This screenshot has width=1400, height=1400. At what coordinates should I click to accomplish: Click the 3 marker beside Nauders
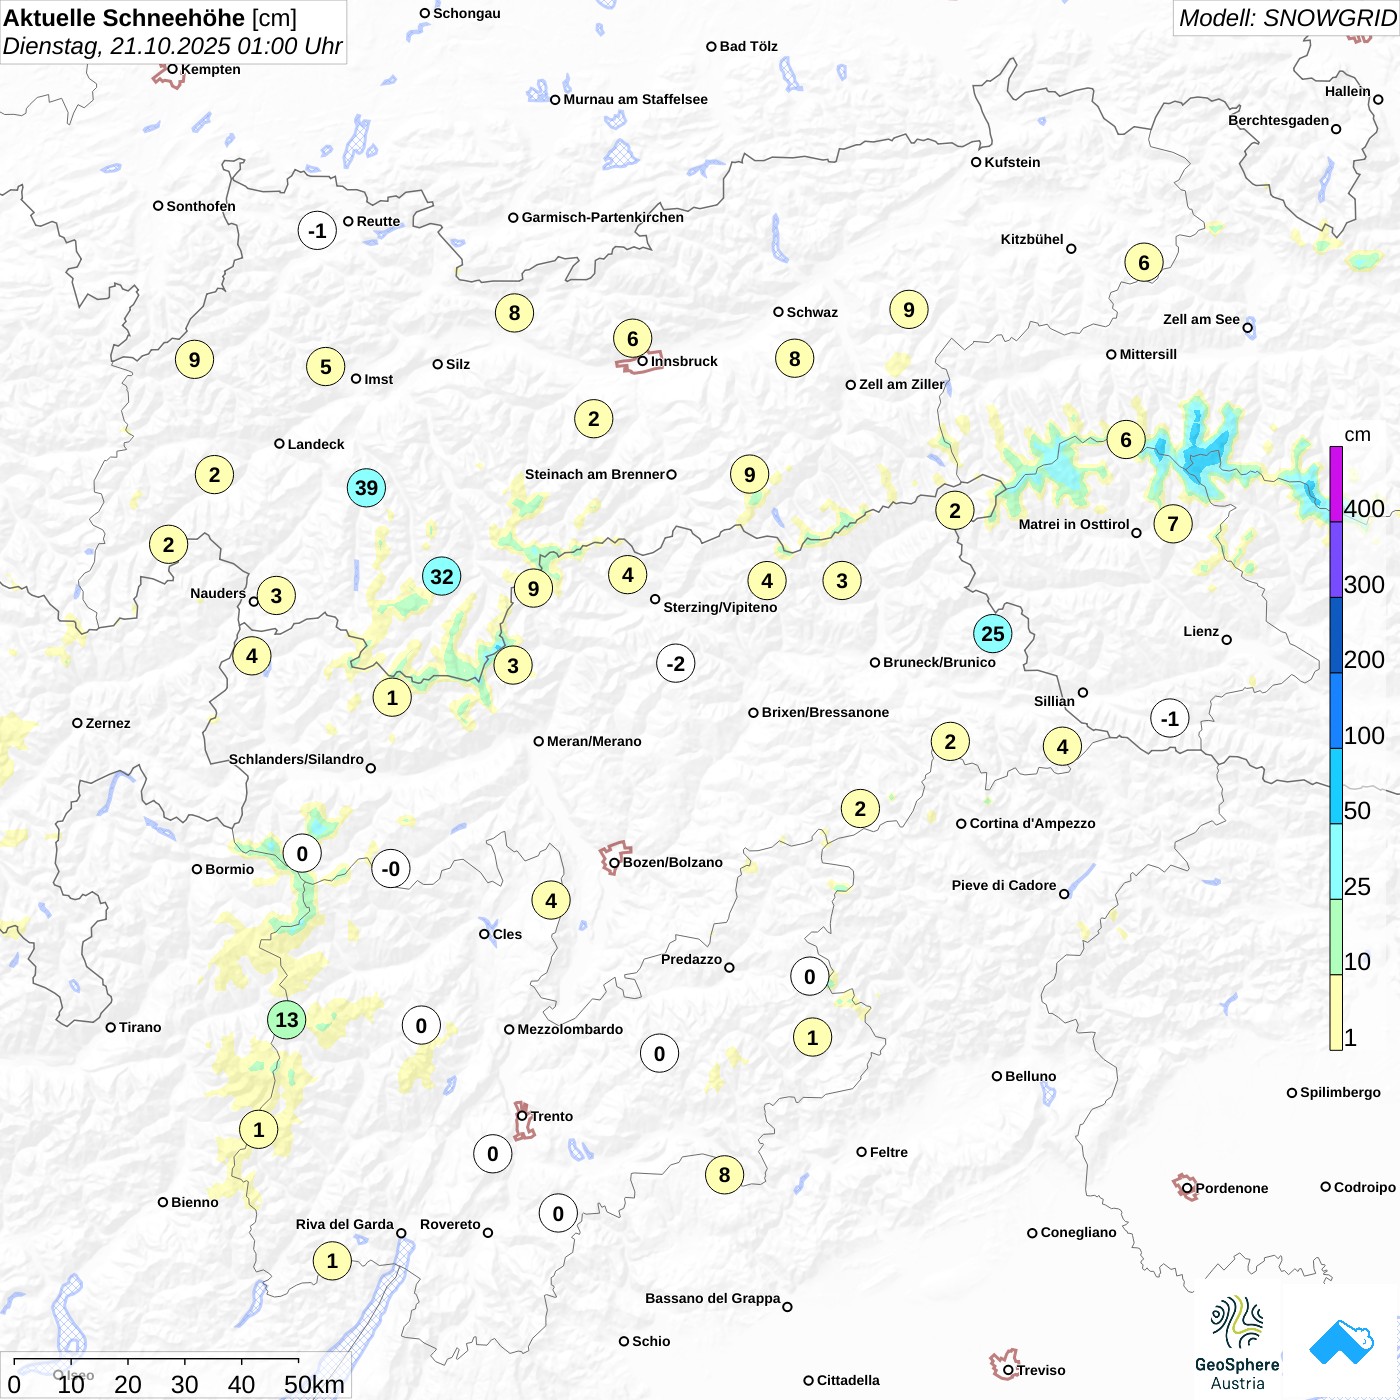pyautogui.click(x=277, y=595)
